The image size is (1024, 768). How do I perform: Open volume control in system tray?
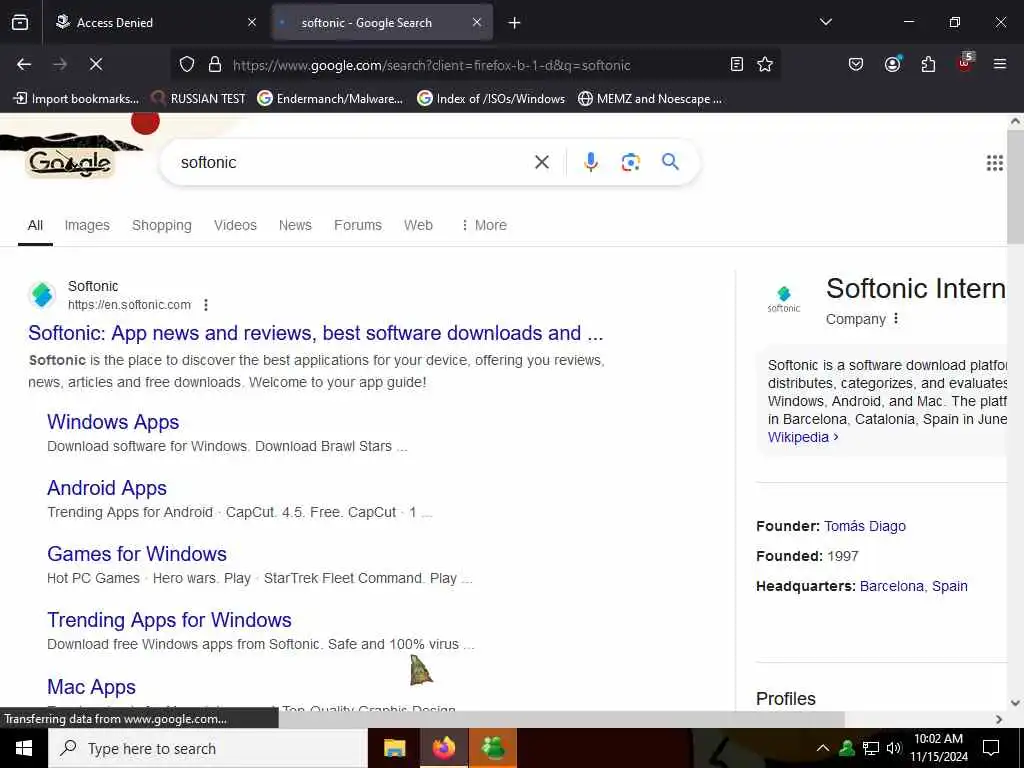pyautogui.click(x=893, y=748)
